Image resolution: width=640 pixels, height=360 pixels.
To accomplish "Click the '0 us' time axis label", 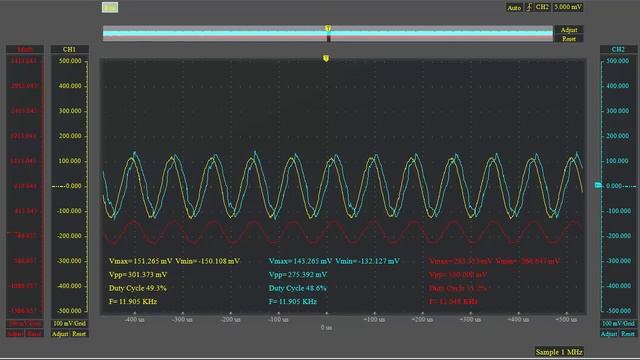I will click(x=326, y=327).
